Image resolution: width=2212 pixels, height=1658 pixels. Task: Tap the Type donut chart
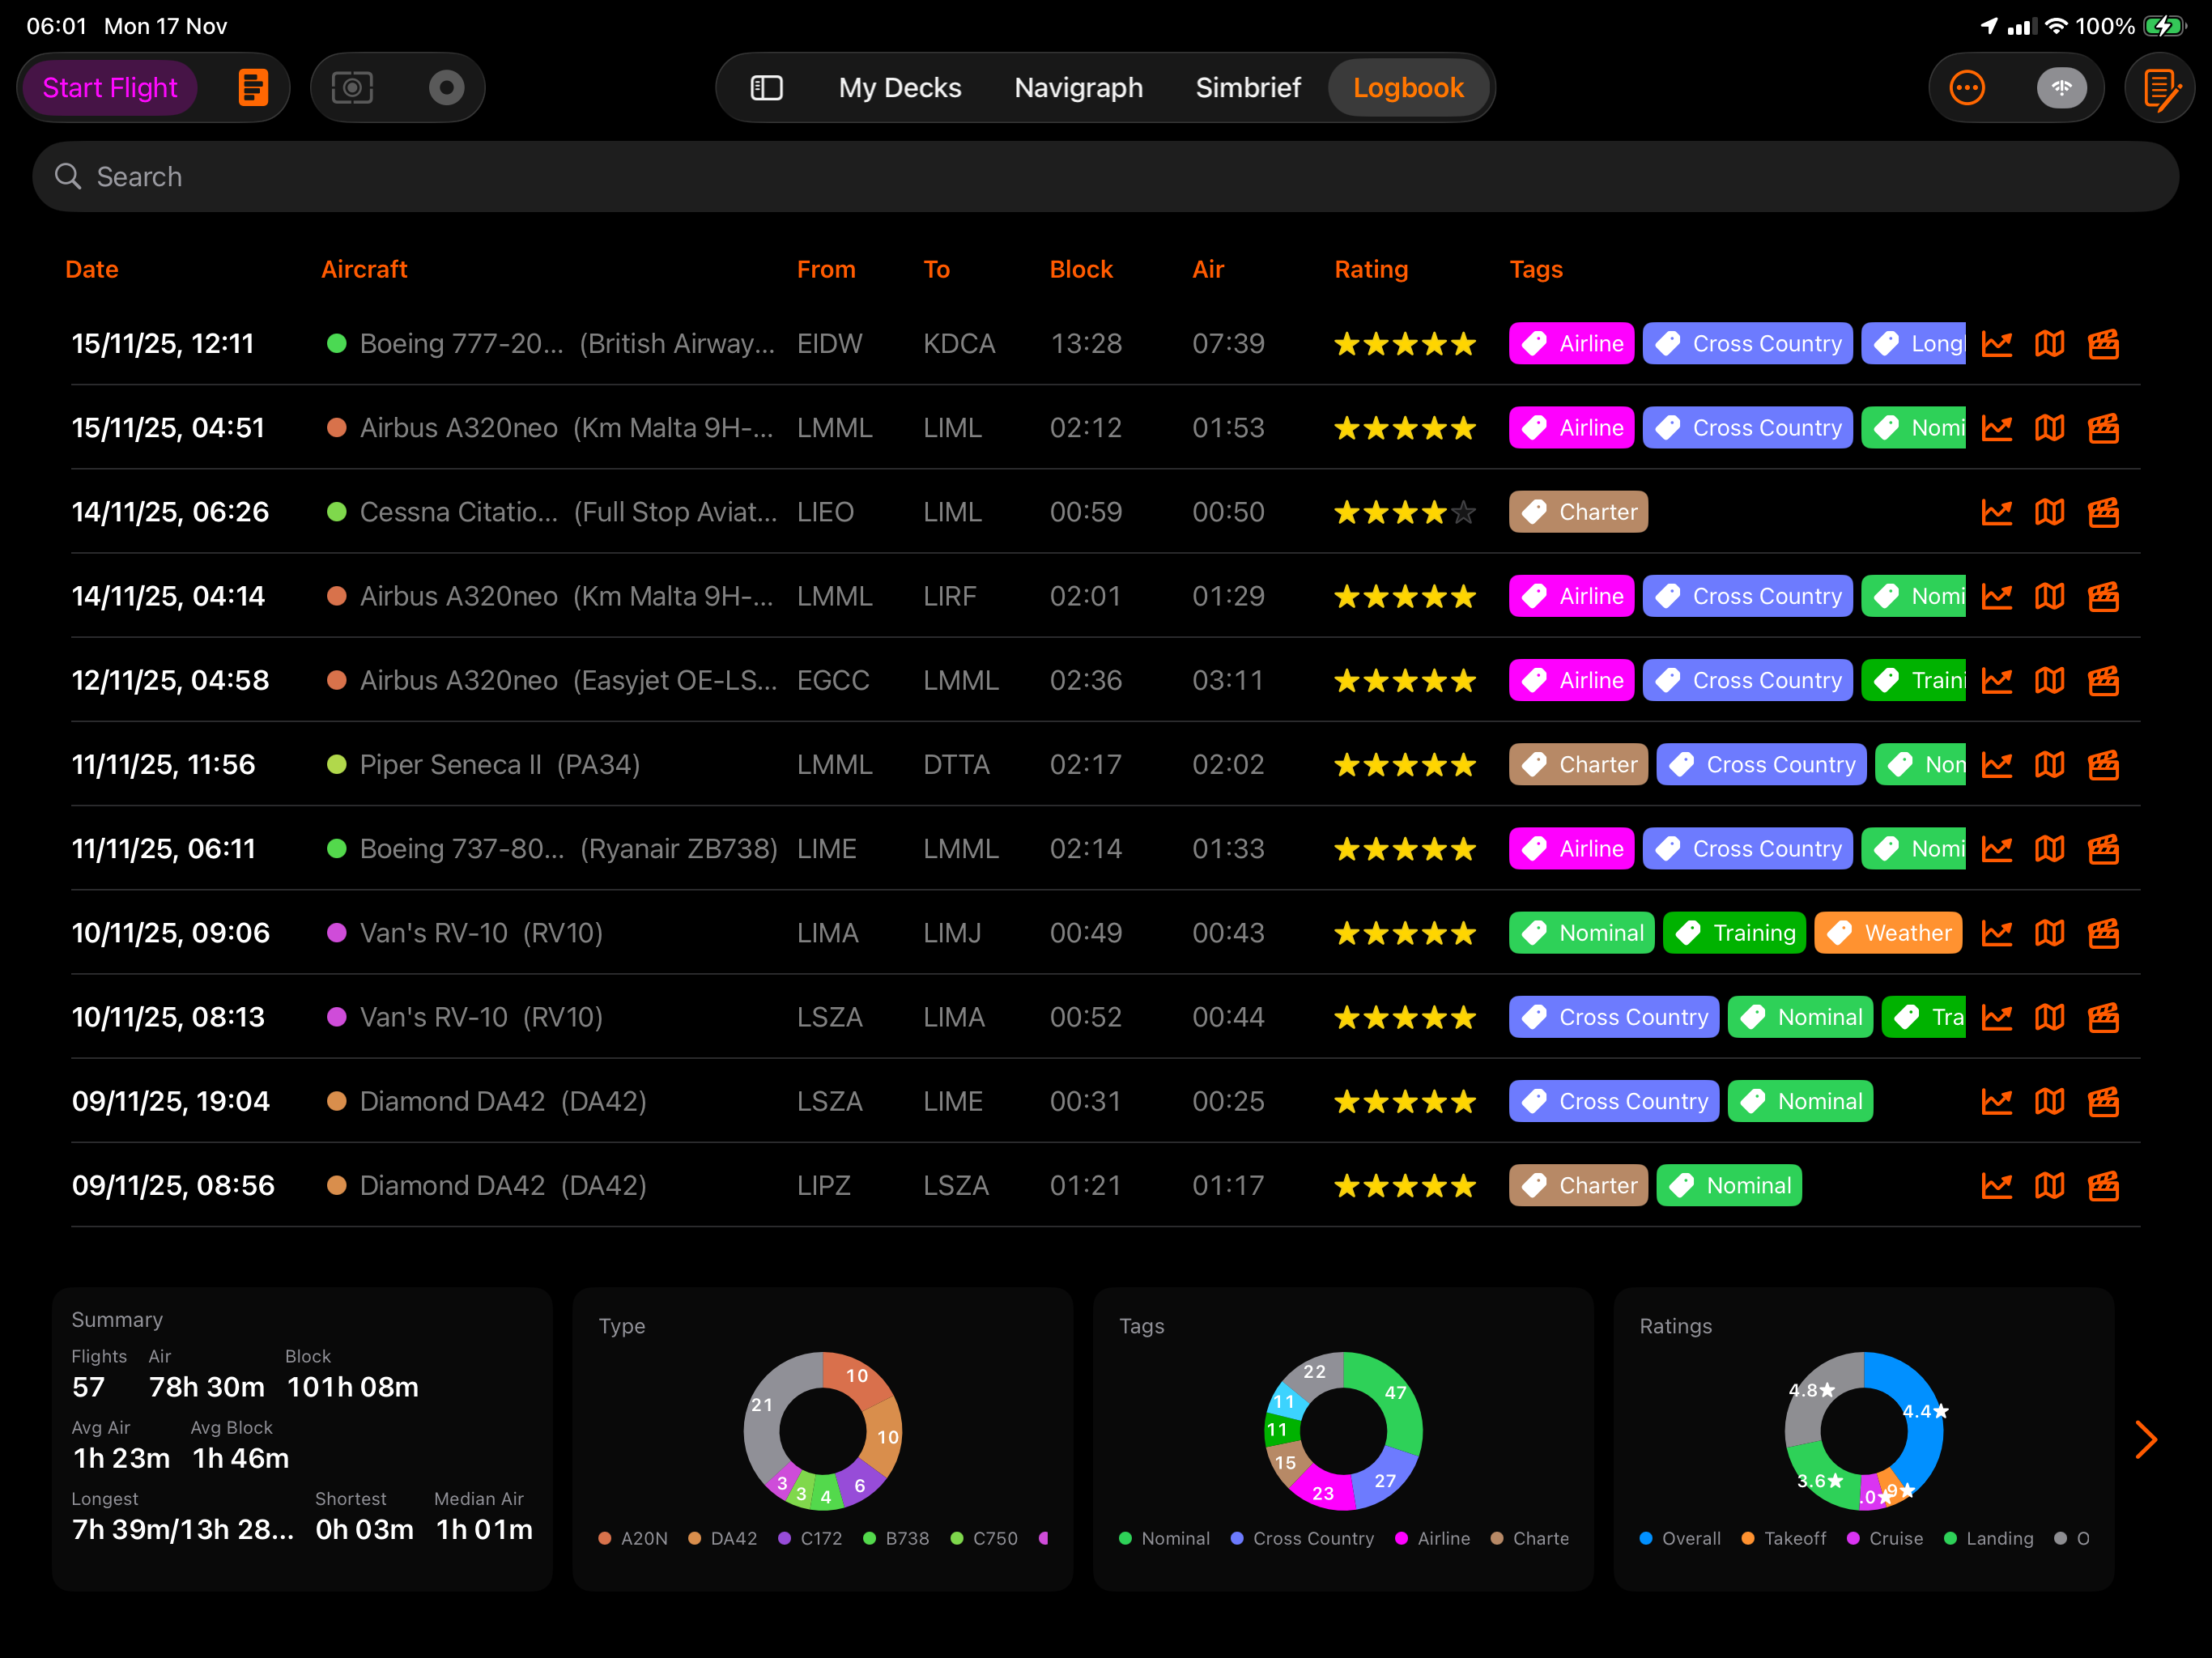[822, 1431]
